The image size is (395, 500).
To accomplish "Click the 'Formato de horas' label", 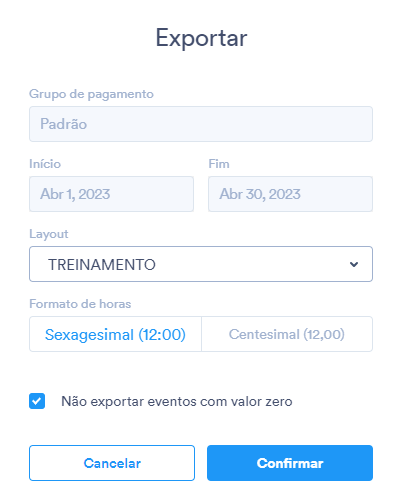I will 80,304.
